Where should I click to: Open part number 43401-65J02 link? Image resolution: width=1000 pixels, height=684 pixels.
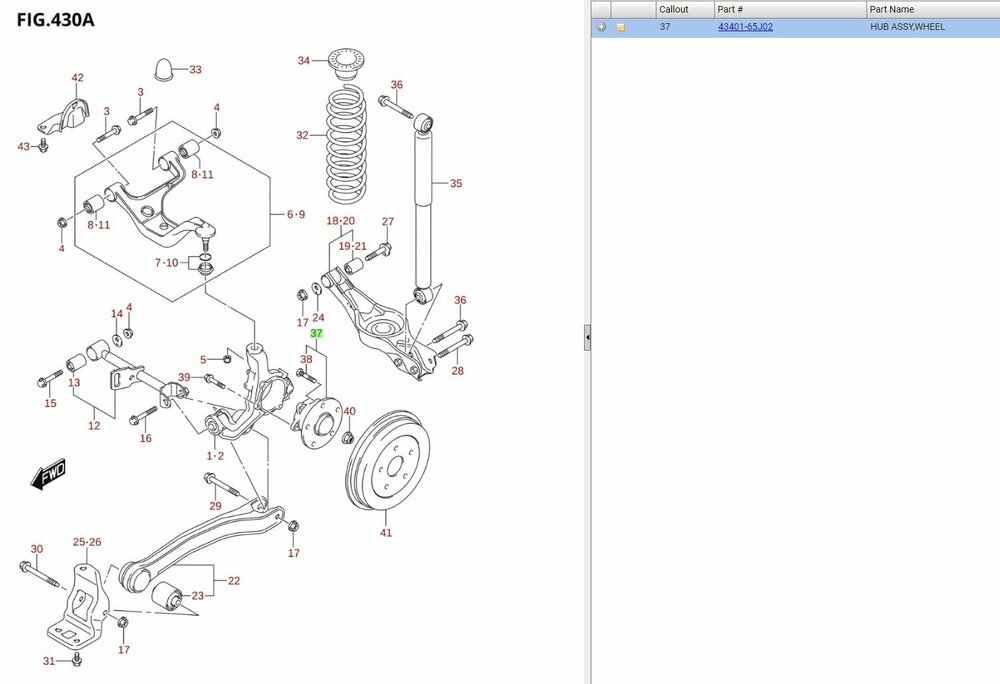[745, 27]
